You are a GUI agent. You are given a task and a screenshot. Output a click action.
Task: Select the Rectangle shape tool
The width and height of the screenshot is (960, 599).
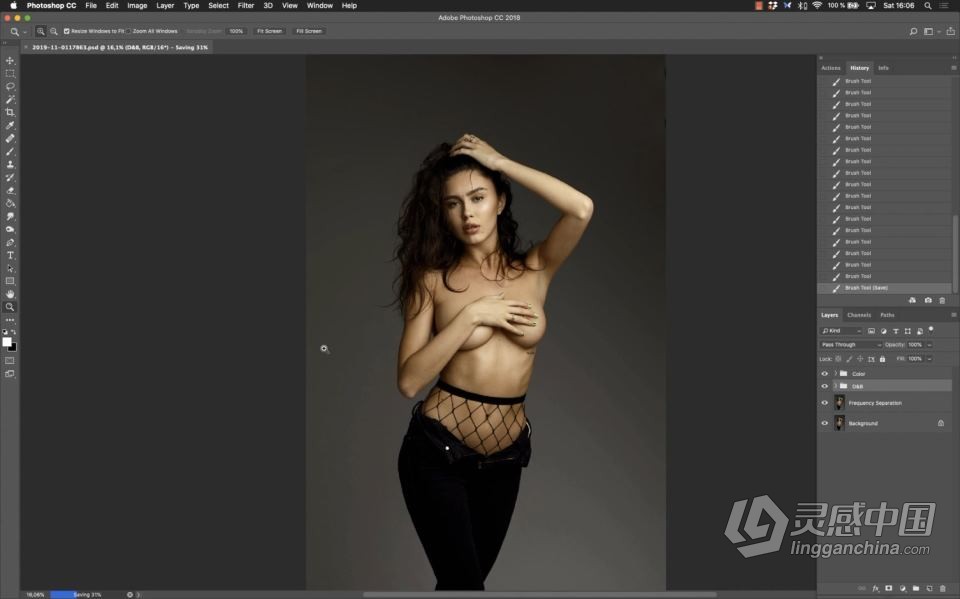10,281
